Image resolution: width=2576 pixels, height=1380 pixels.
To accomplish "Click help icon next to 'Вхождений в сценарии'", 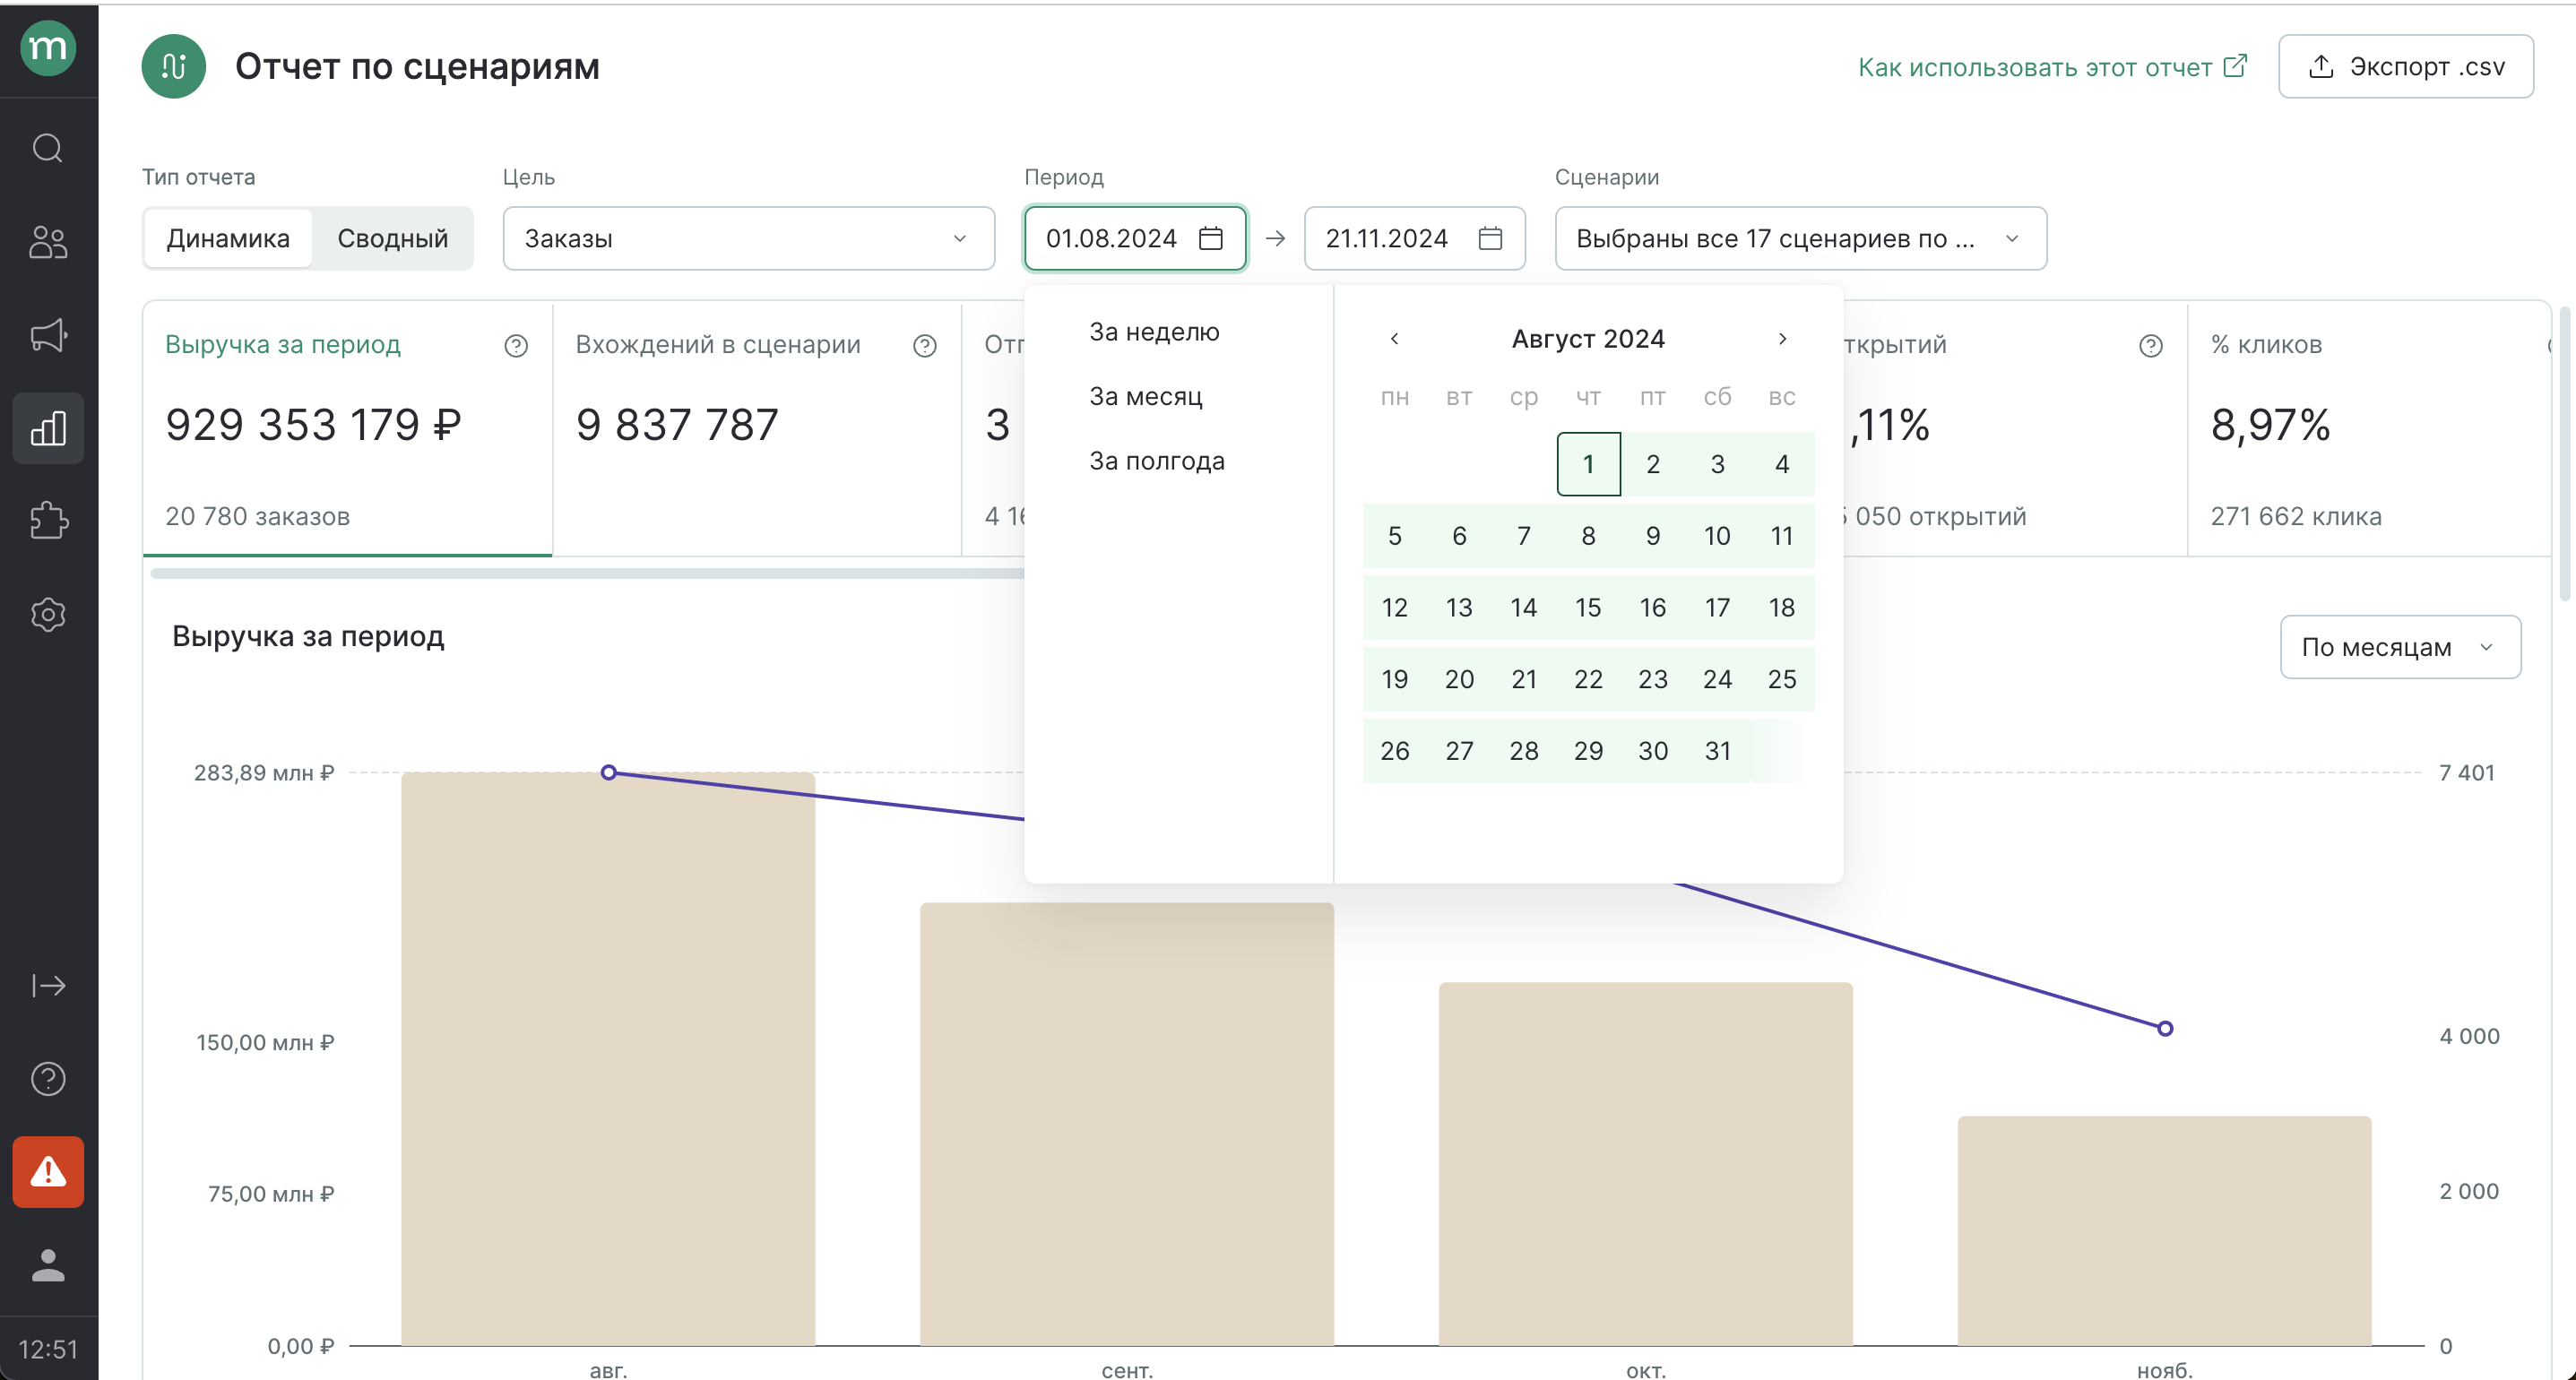I will pyautogui.click(x=925, y=345).
